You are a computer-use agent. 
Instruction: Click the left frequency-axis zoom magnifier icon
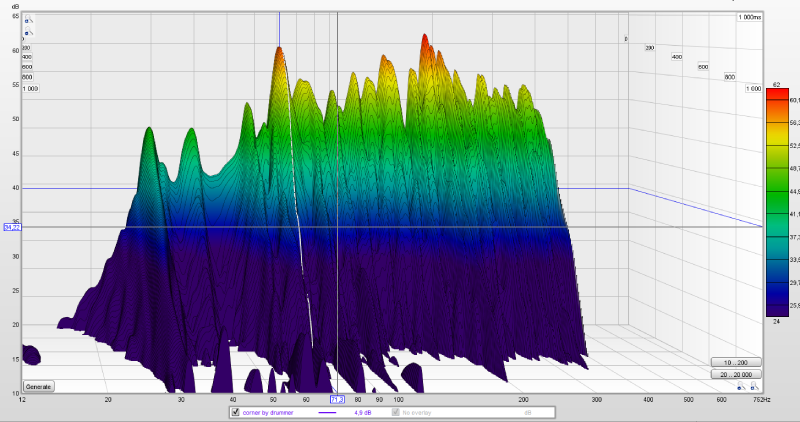point(739,385)
